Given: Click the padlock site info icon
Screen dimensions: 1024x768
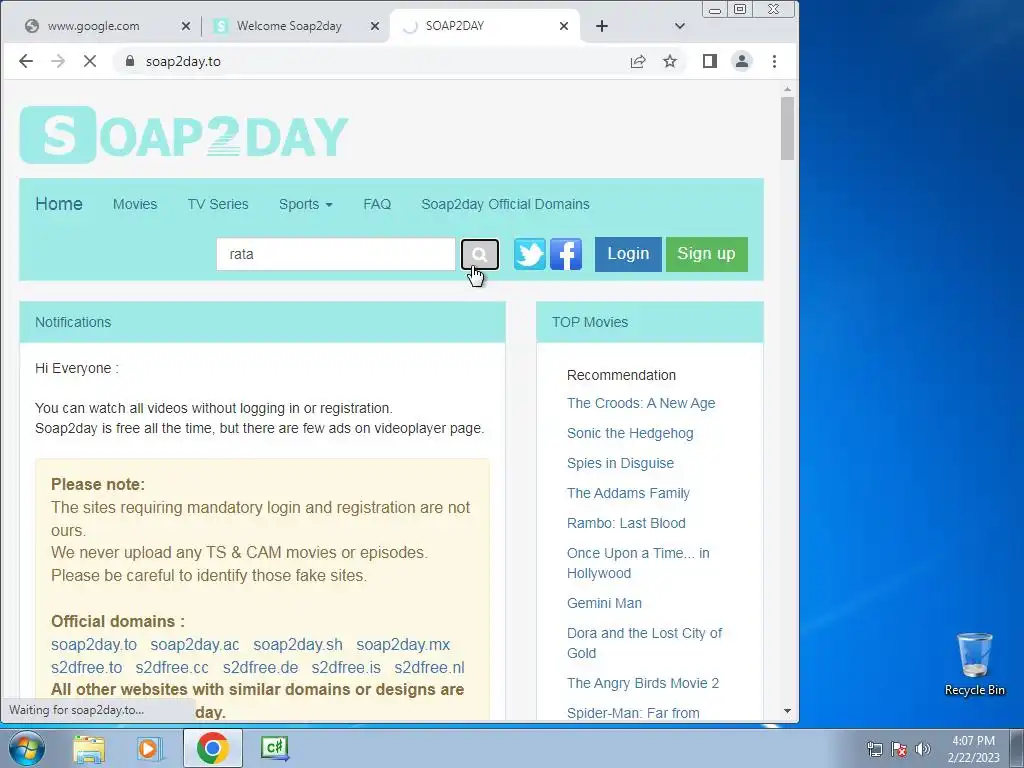Looking at the screenshot, I should [130, 61].
